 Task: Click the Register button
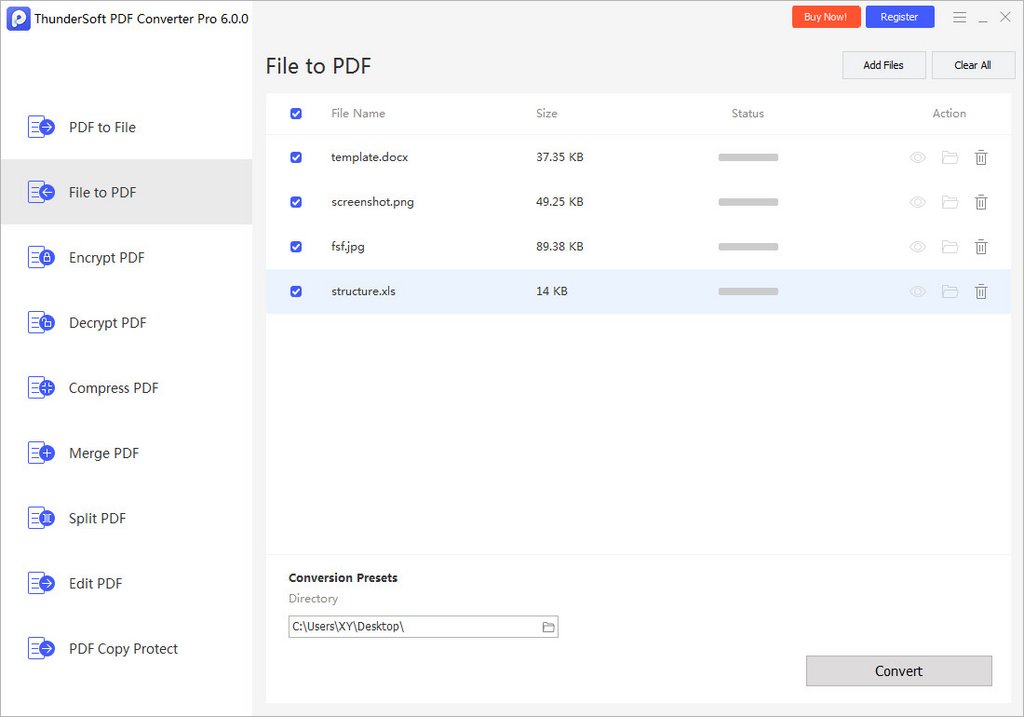(x=899, y=17)
